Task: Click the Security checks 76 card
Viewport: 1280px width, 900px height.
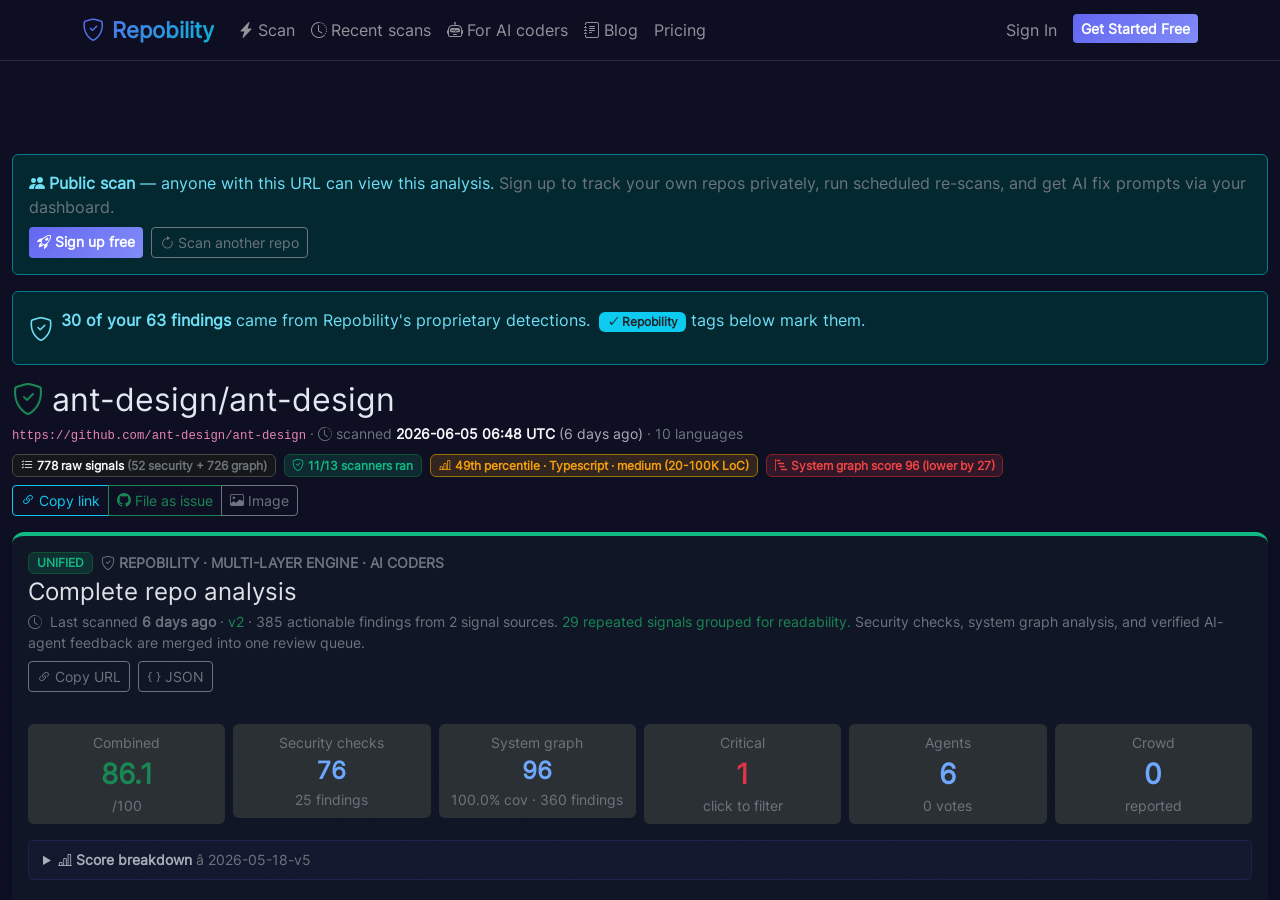Action: point(332,771)
